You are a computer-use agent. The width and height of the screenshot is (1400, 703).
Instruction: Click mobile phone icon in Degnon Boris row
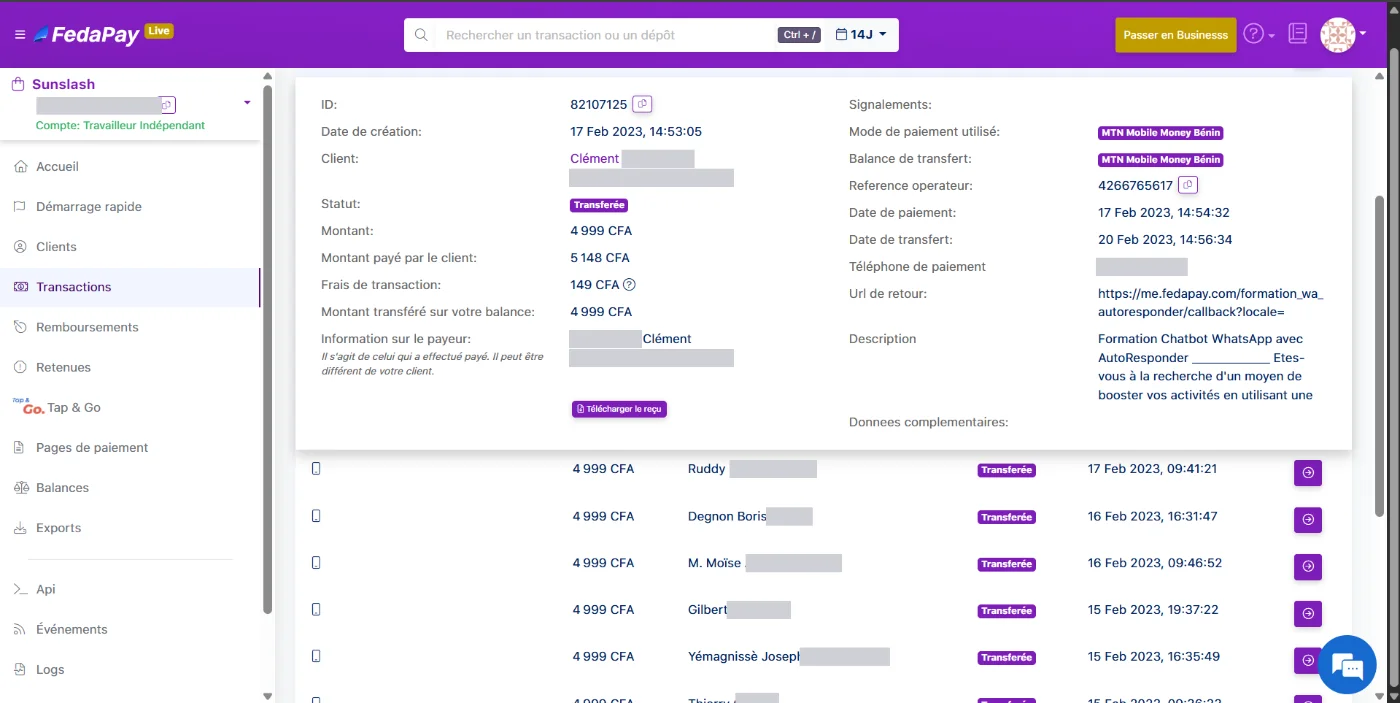point(317,516)
